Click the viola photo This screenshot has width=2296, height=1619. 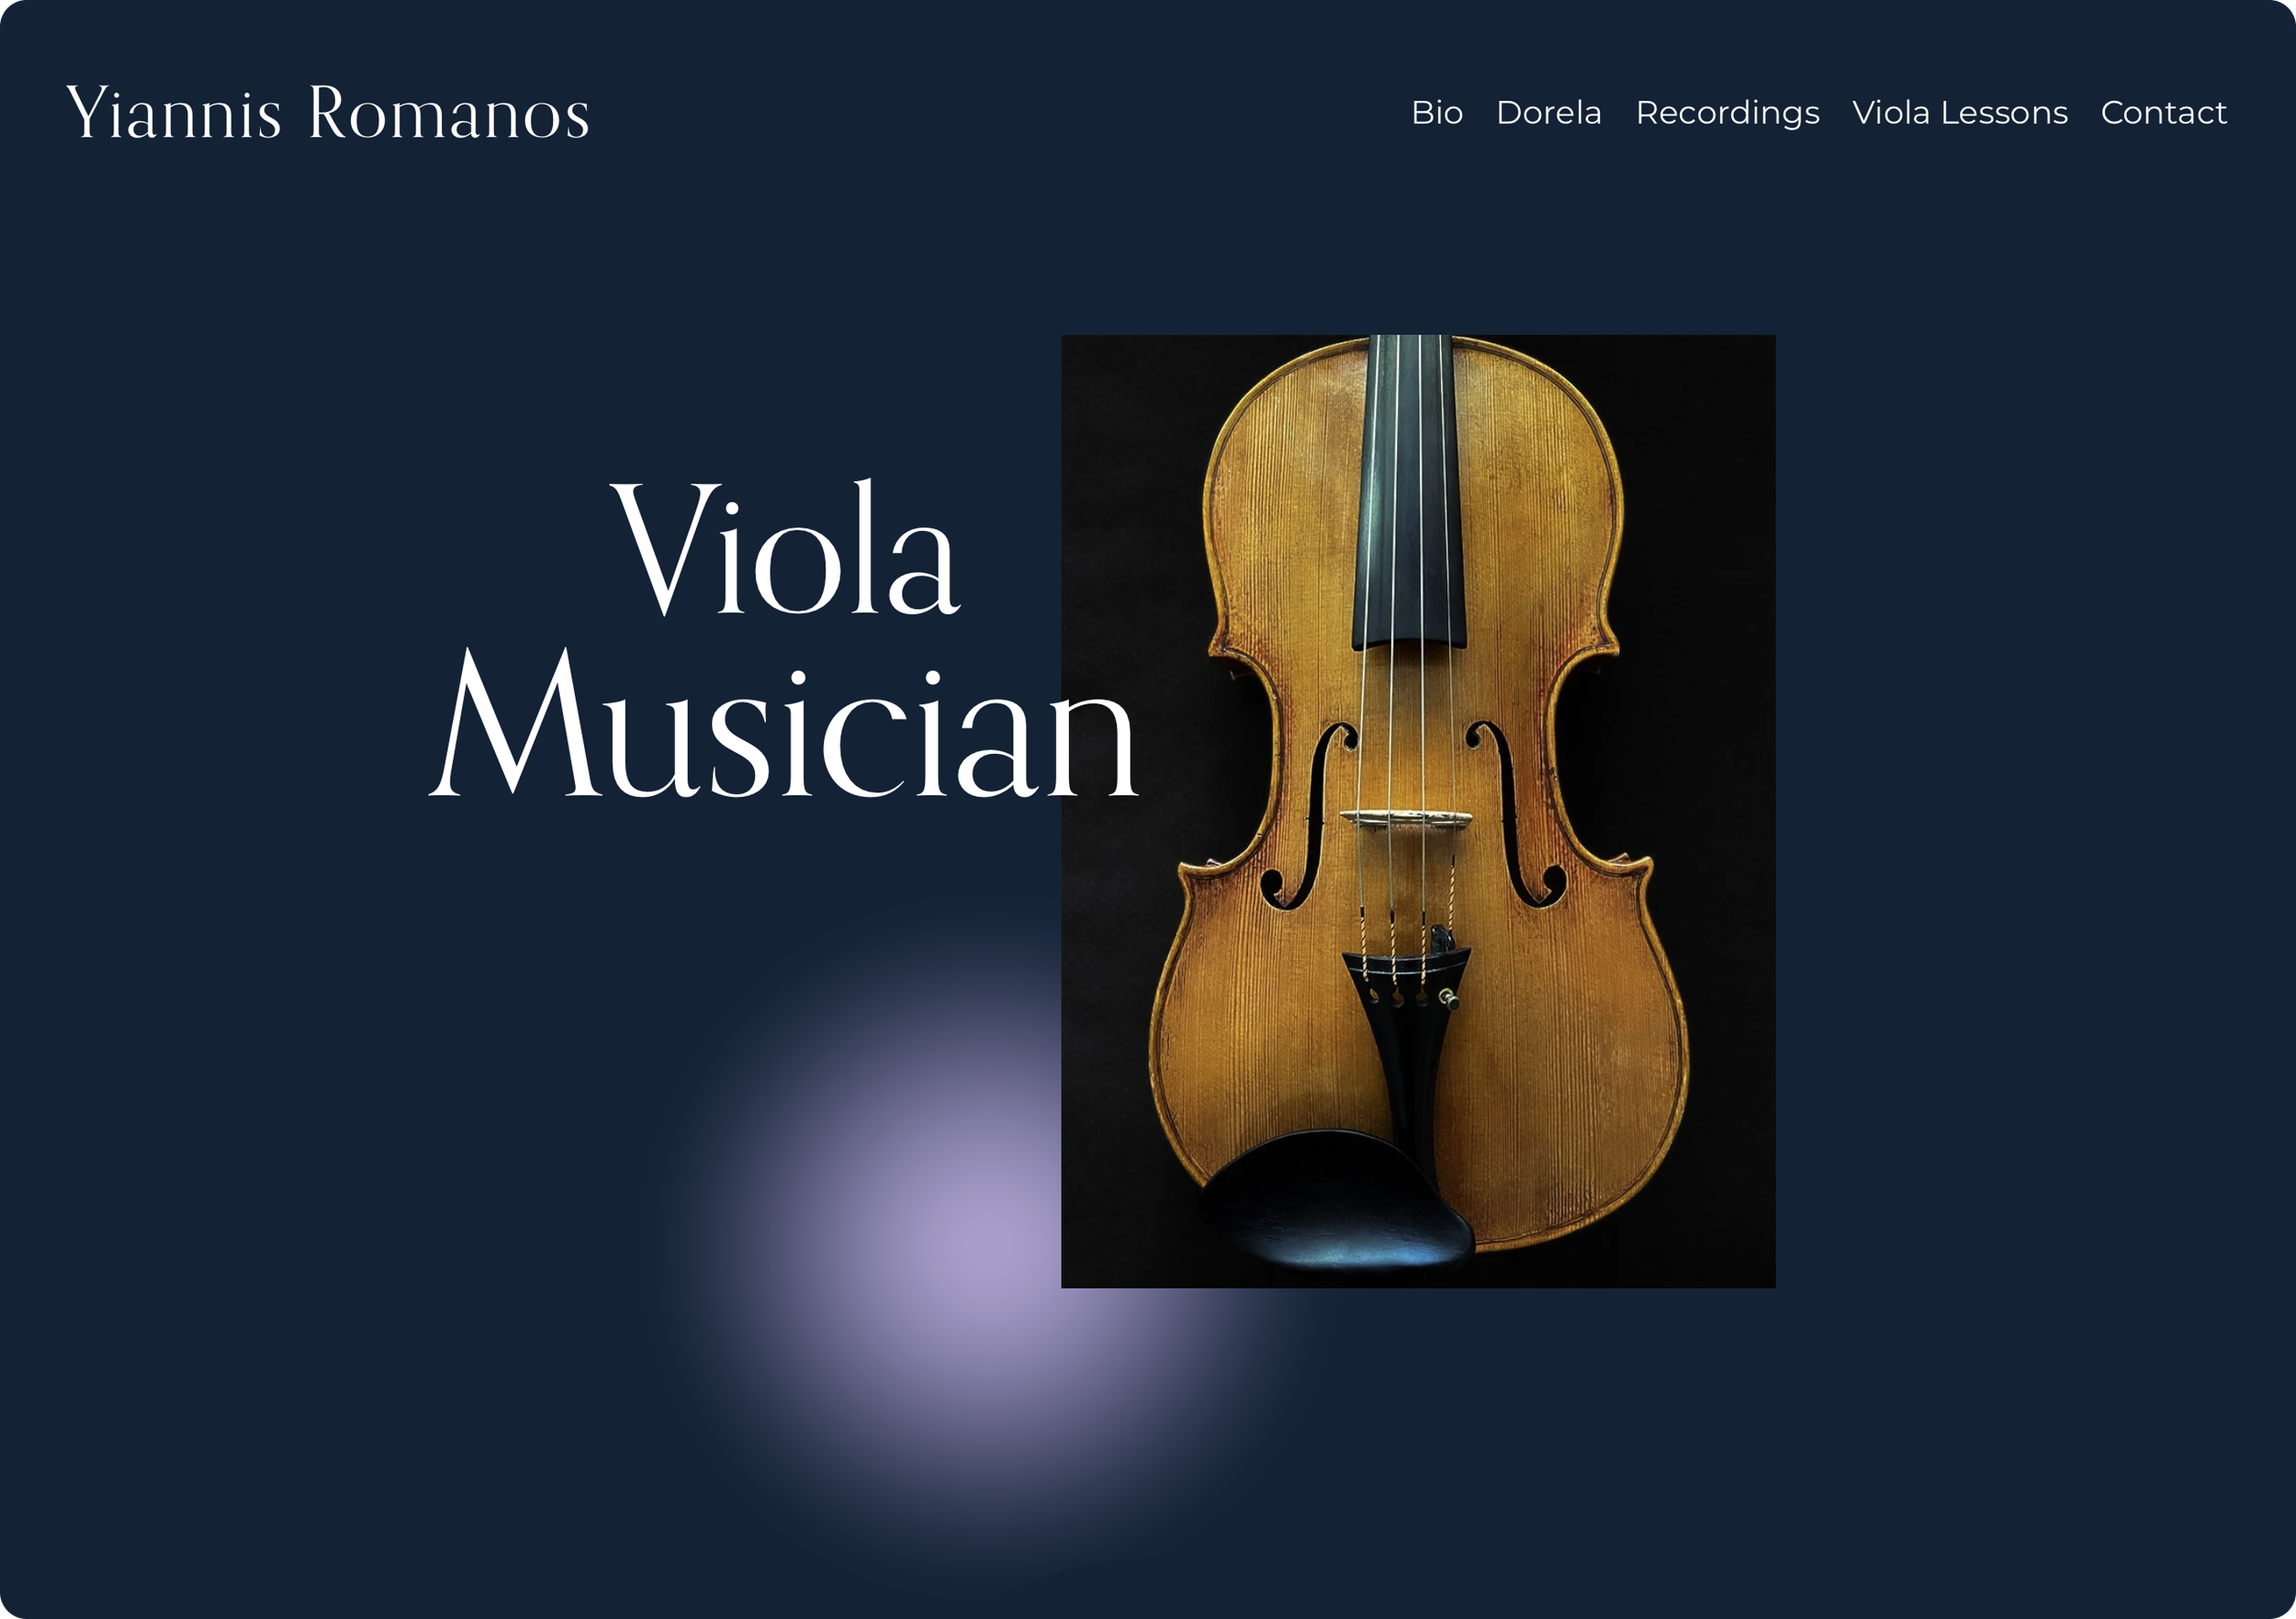[x=1418, y=811]
